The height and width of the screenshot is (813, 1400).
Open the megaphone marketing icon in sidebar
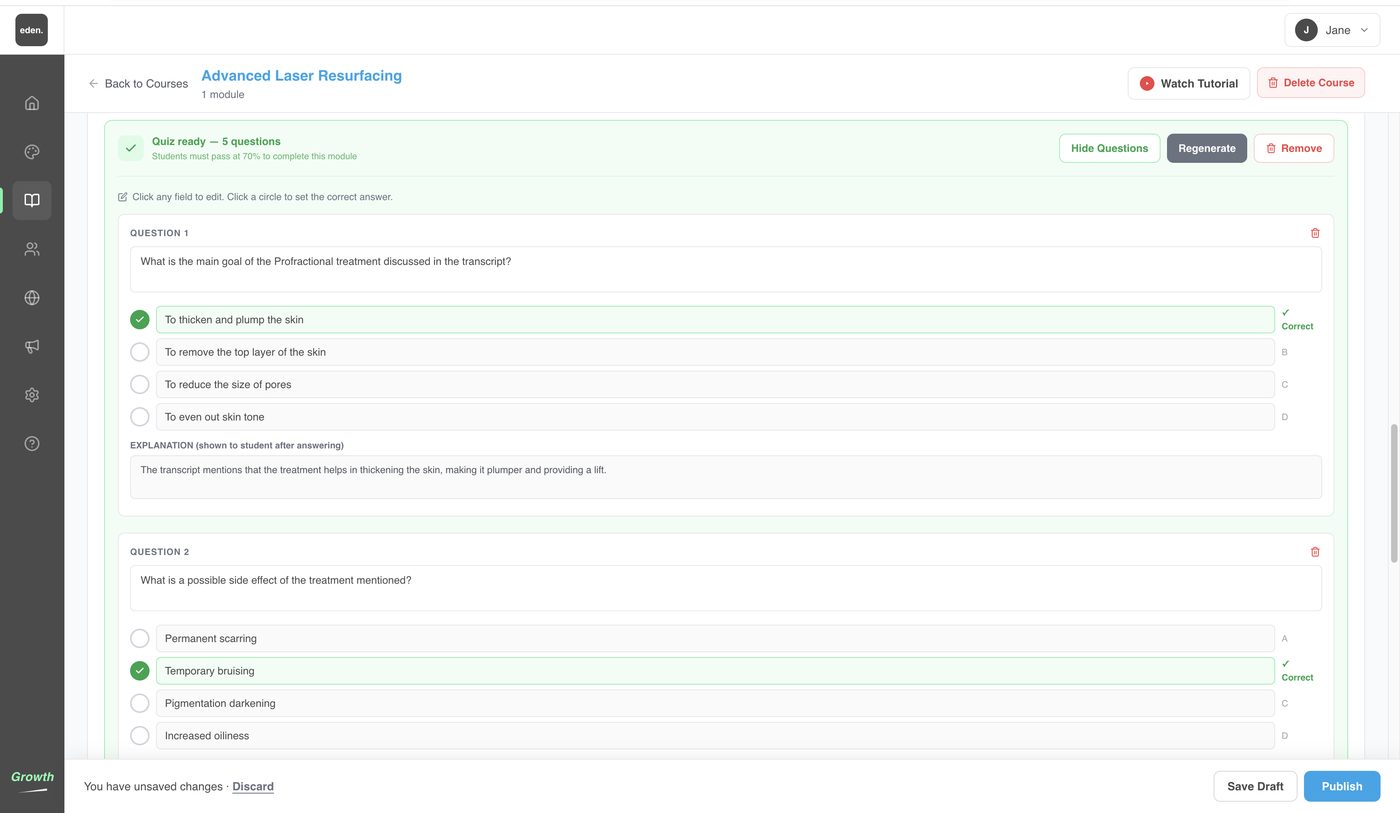point(32,346)
